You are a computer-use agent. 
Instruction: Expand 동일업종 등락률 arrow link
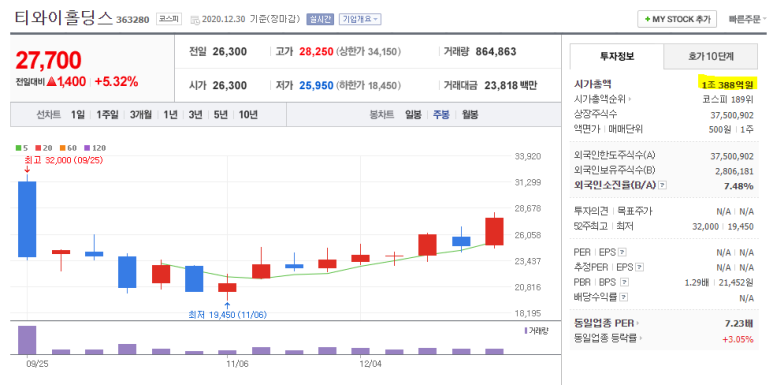pos(641,338)
